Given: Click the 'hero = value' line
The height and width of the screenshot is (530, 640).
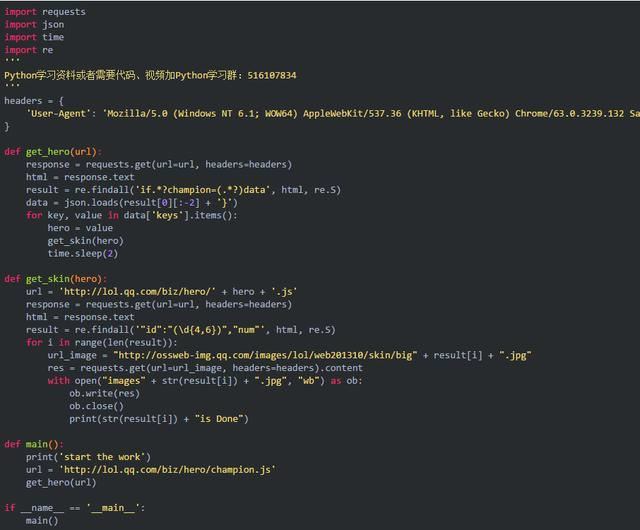Looking at the screenshot, I should [x=80, y=228].
